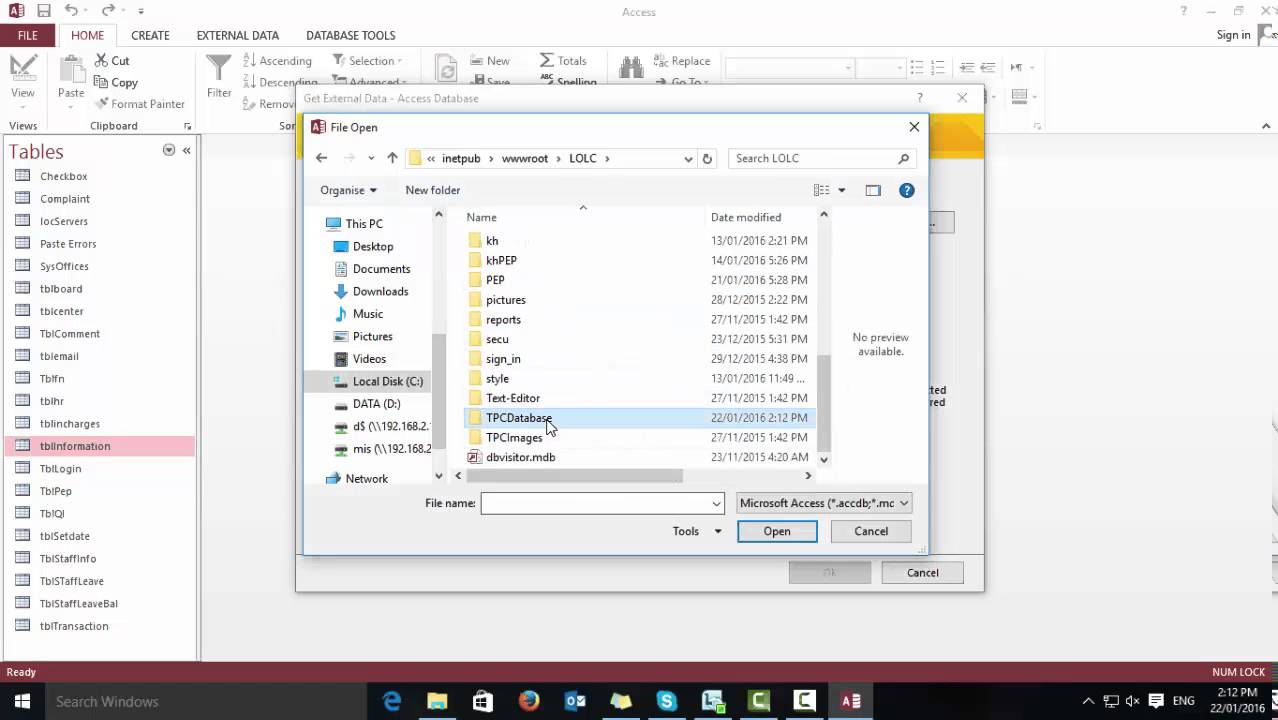Open Outlook from the taskbar
1278x720 pixels.
pos(575,701)
